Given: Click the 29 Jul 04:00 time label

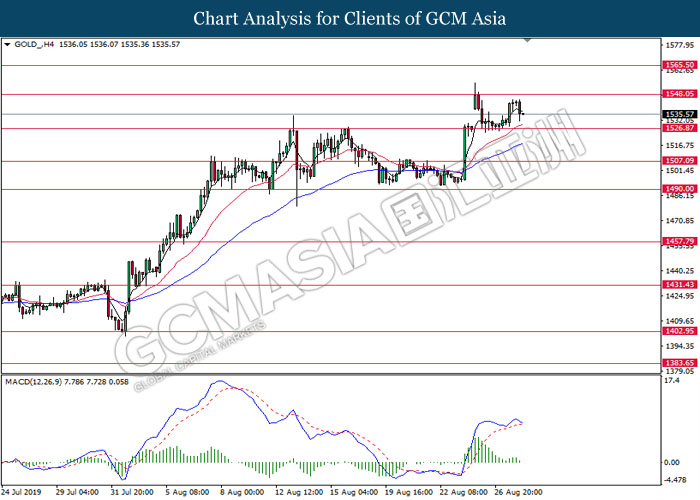Looking at the screenshot, I should click(x=77, y=492).
